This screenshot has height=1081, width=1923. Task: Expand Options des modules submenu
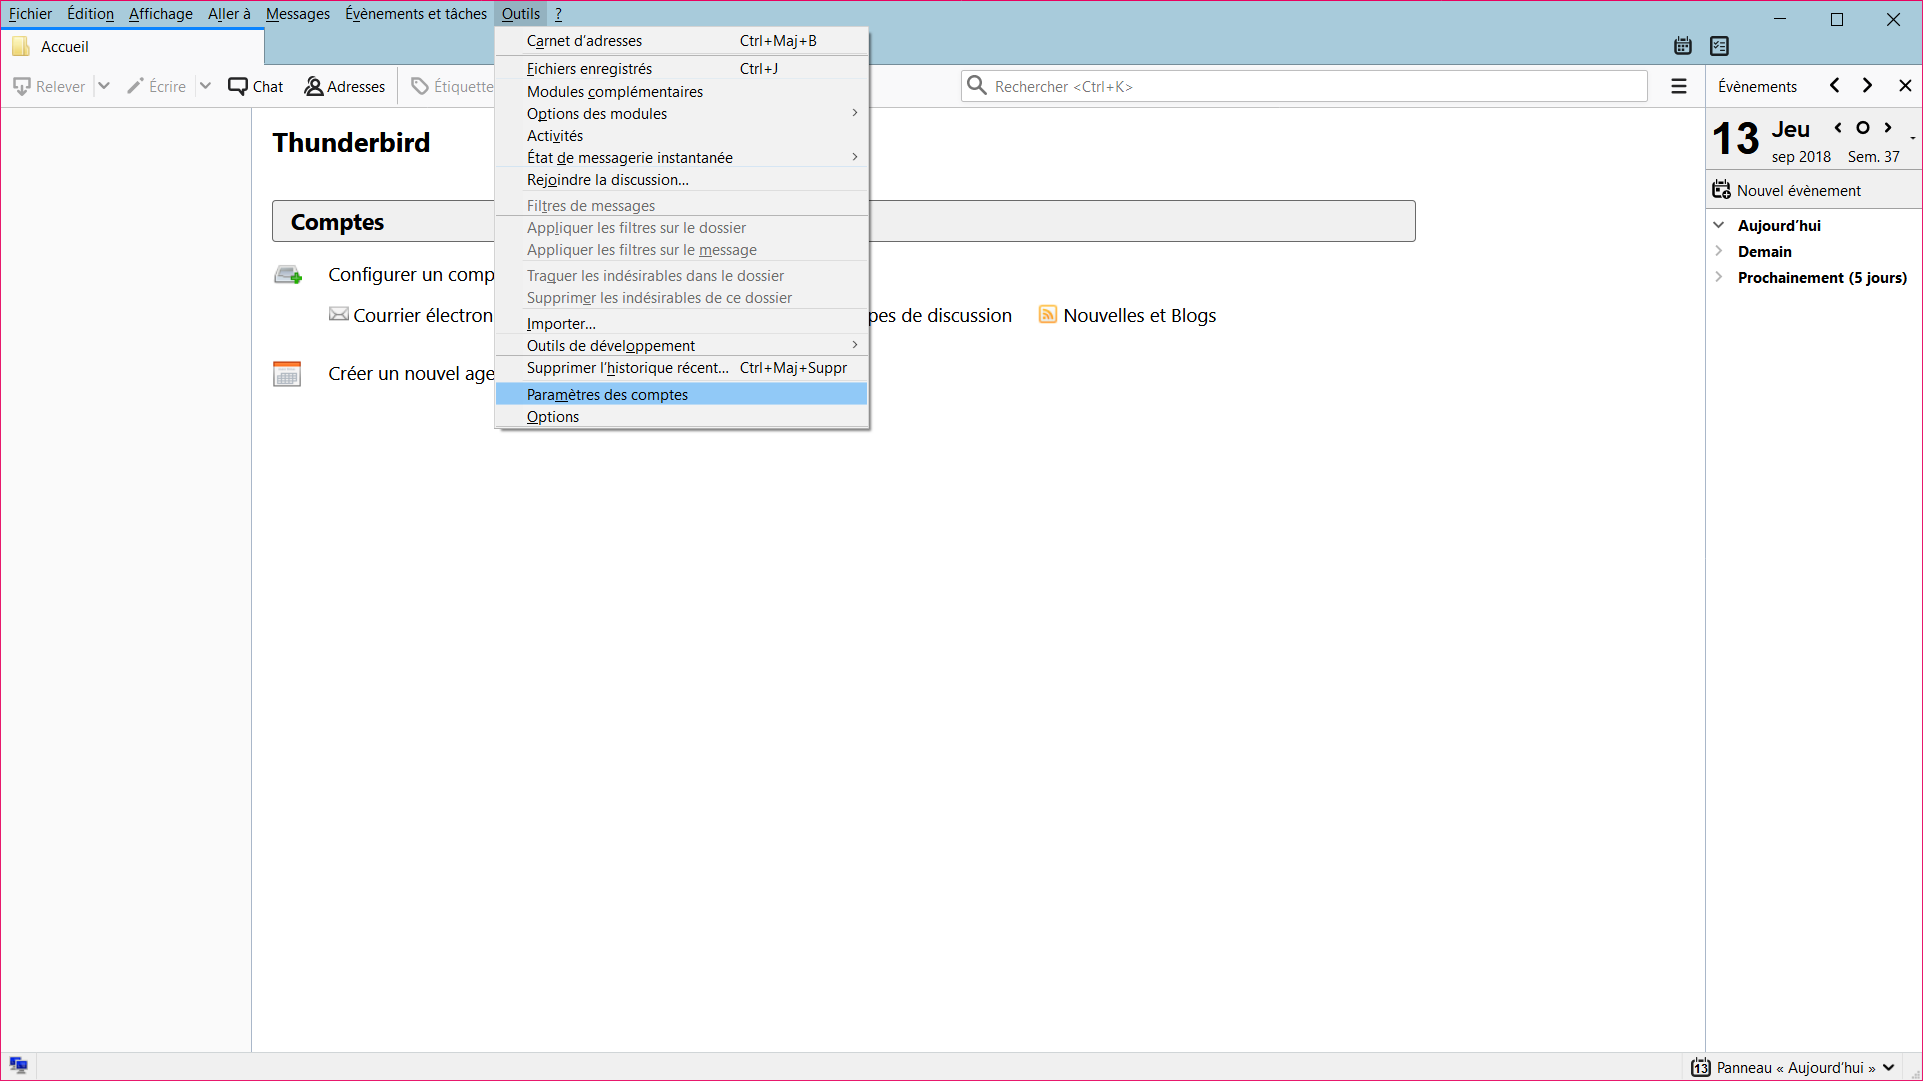pos(855,113)
